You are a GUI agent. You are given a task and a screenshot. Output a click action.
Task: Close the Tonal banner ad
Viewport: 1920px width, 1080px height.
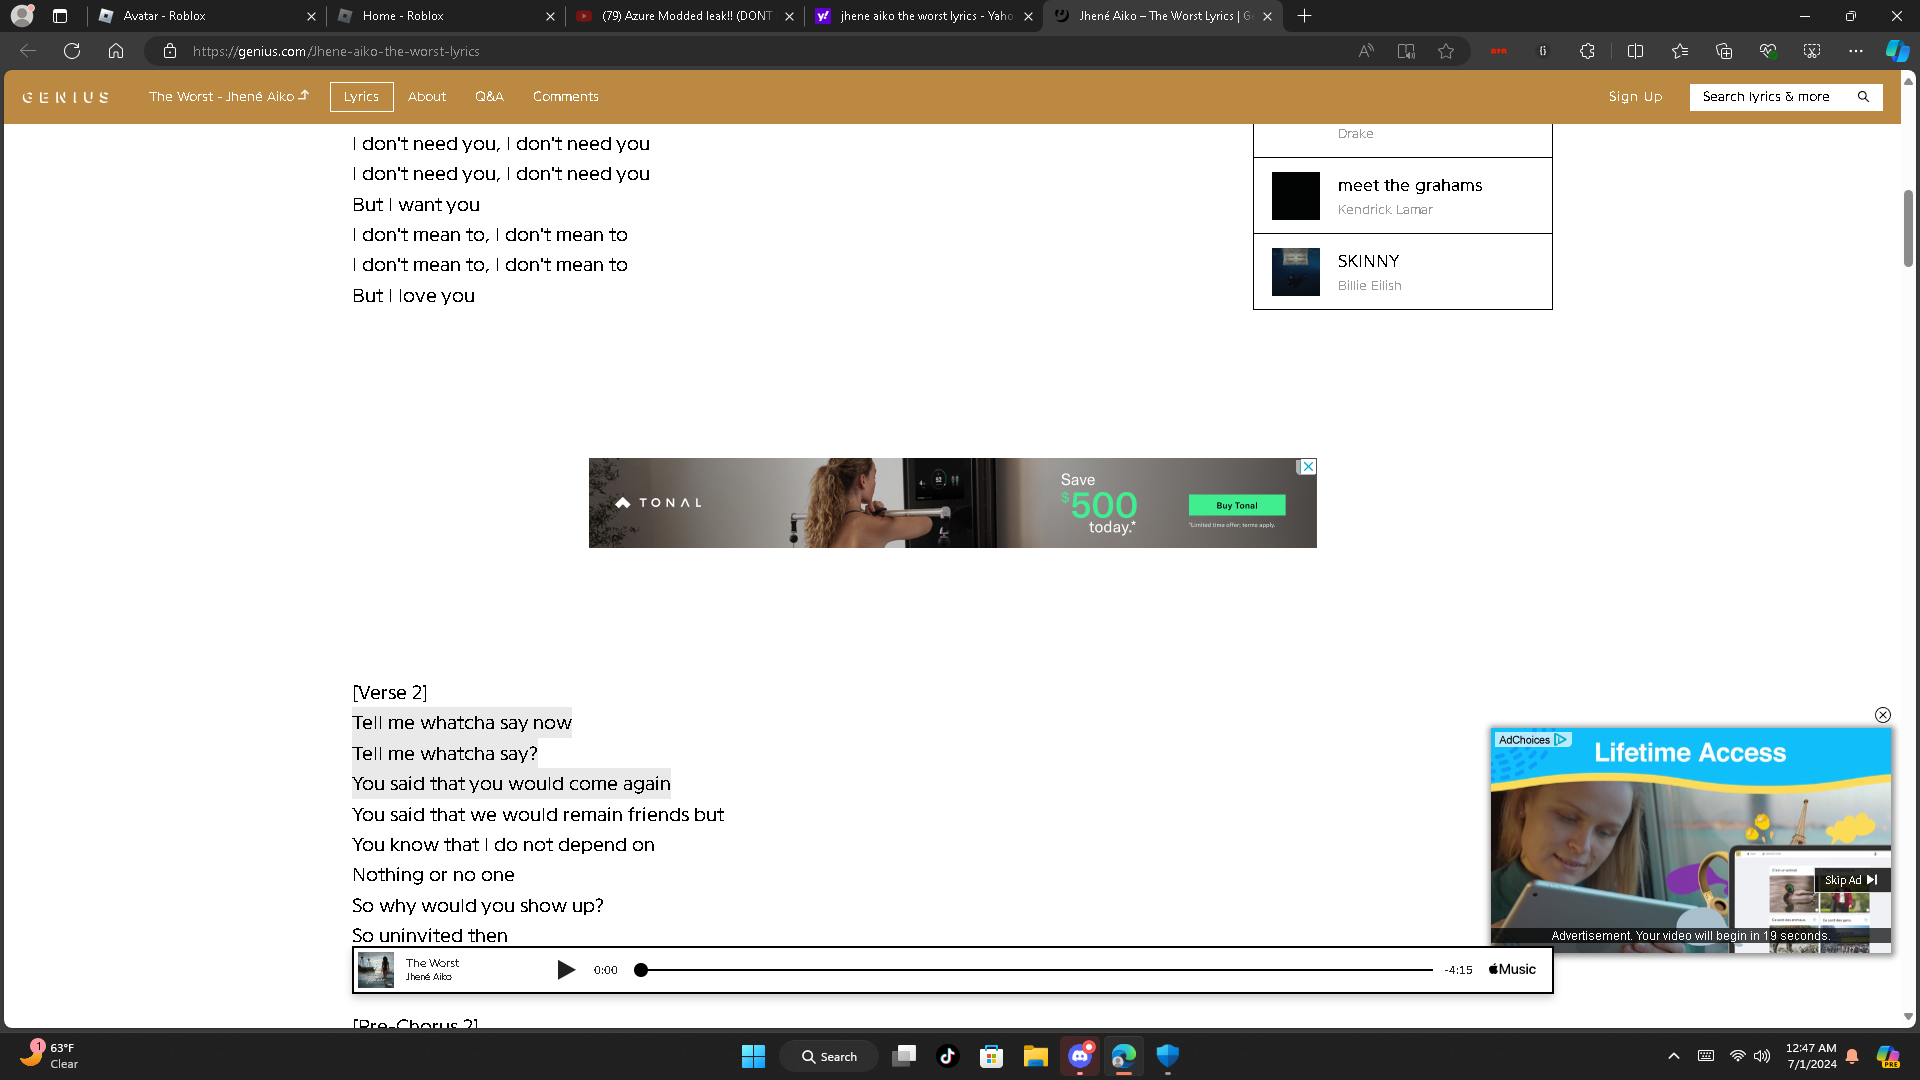(1307, 467)
